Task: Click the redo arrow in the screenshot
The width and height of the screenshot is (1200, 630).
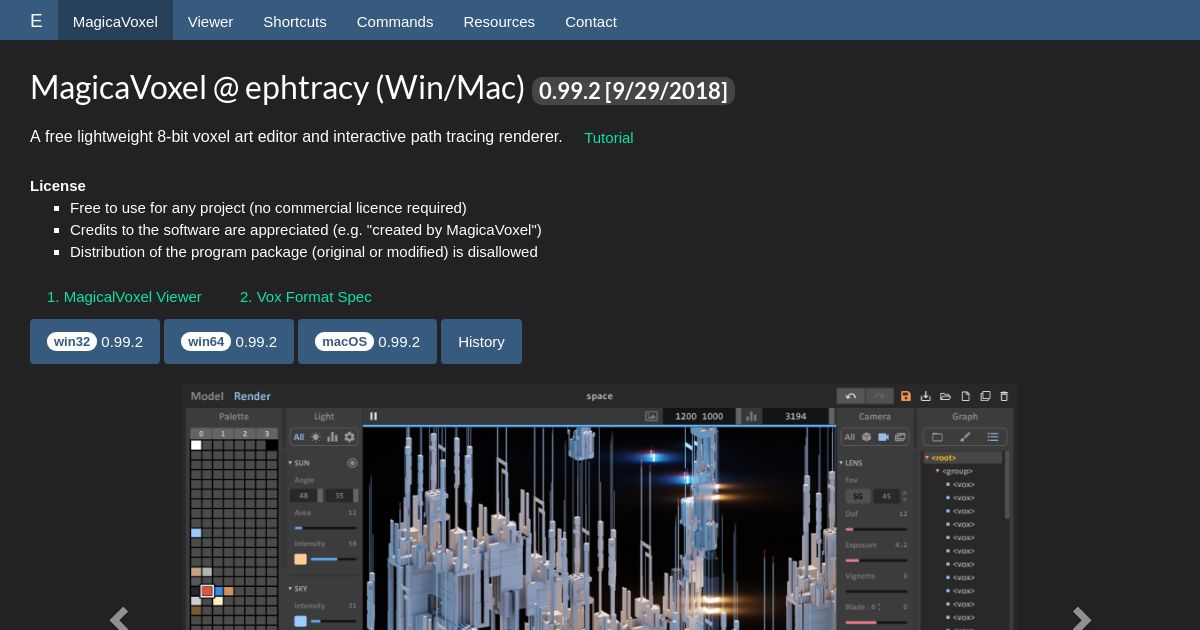Action: 879,396
